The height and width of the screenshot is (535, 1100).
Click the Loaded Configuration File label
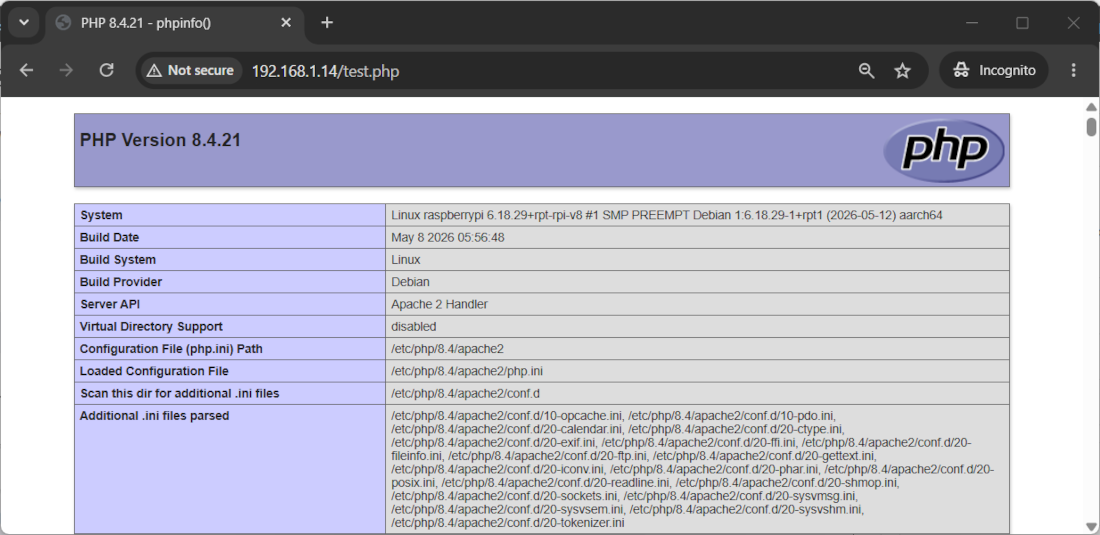click(x=154, y=371)
